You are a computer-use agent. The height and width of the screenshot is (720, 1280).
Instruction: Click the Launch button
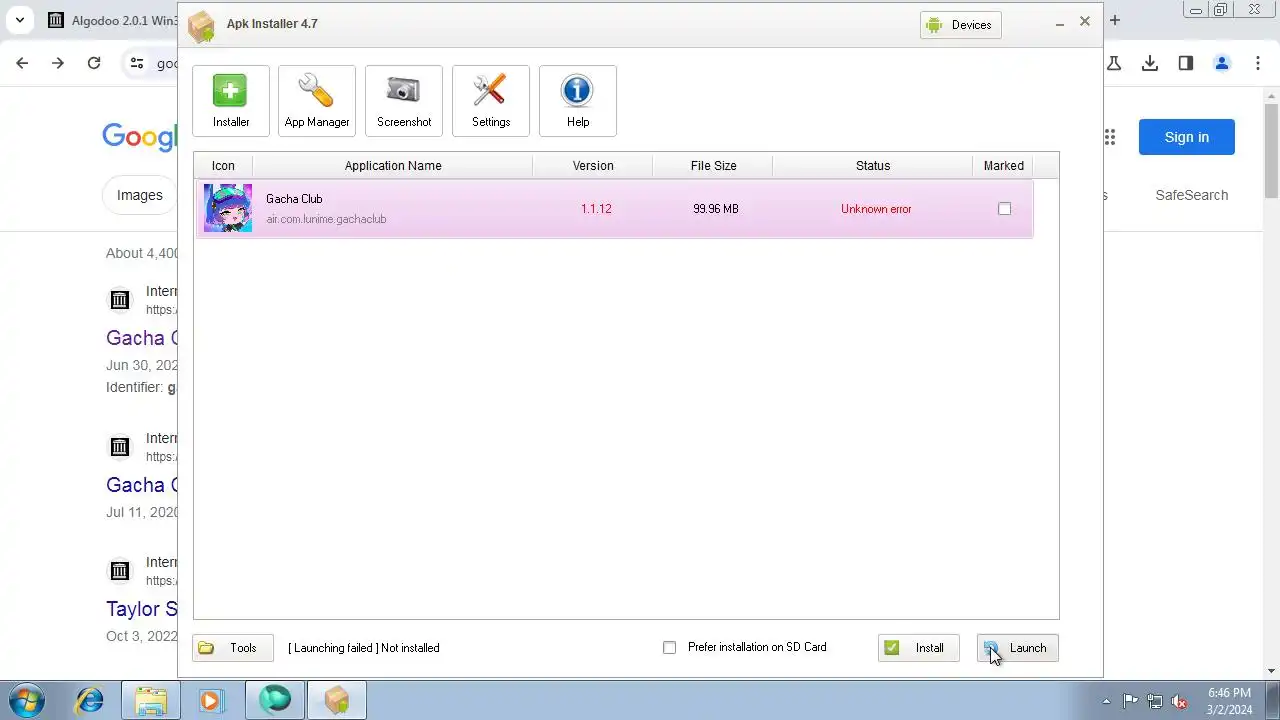coord(1018,648)
